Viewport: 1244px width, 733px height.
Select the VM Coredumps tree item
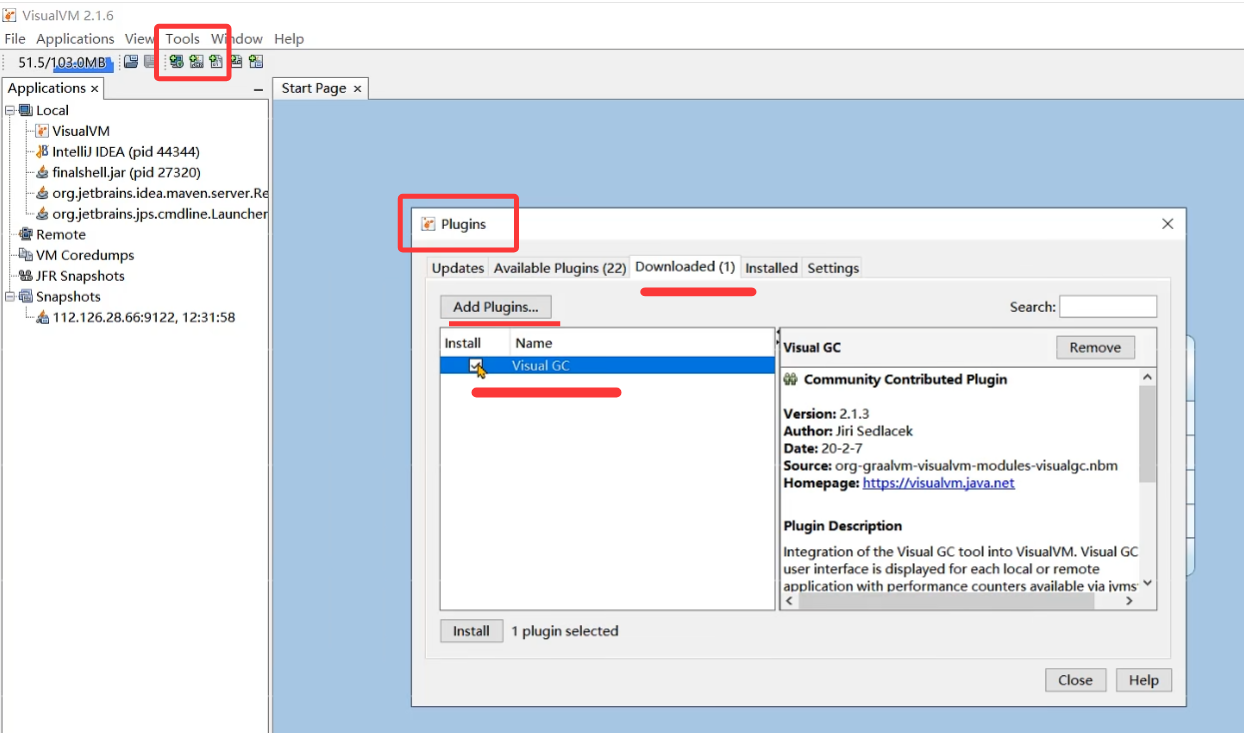85,255
